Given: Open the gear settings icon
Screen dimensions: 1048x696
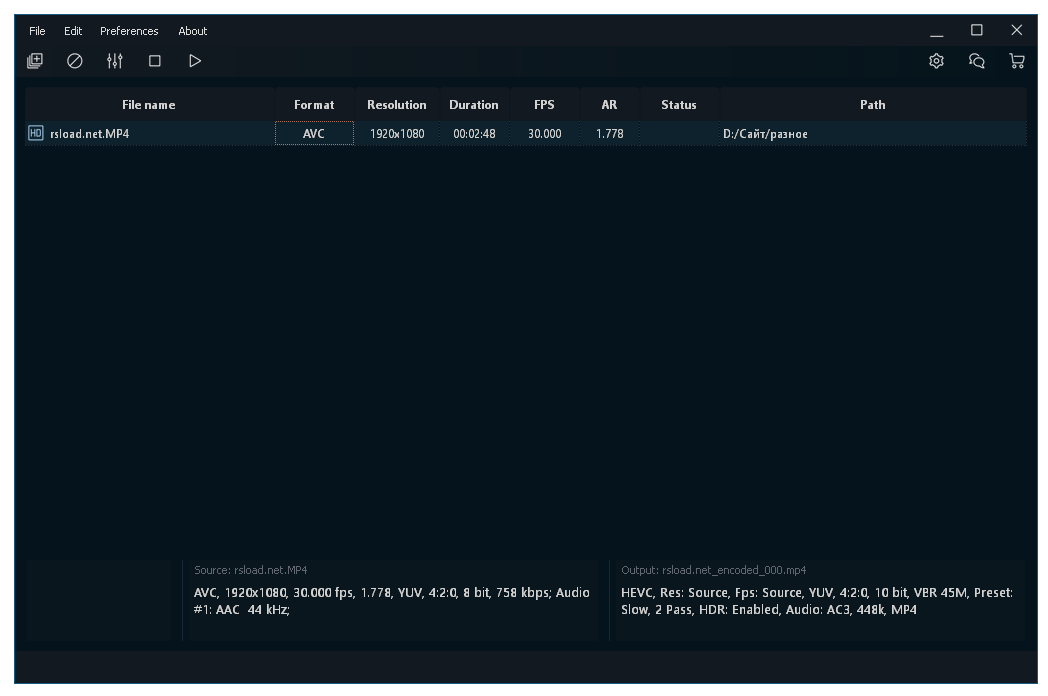Looking at the screenshot, I should [936, 61].
